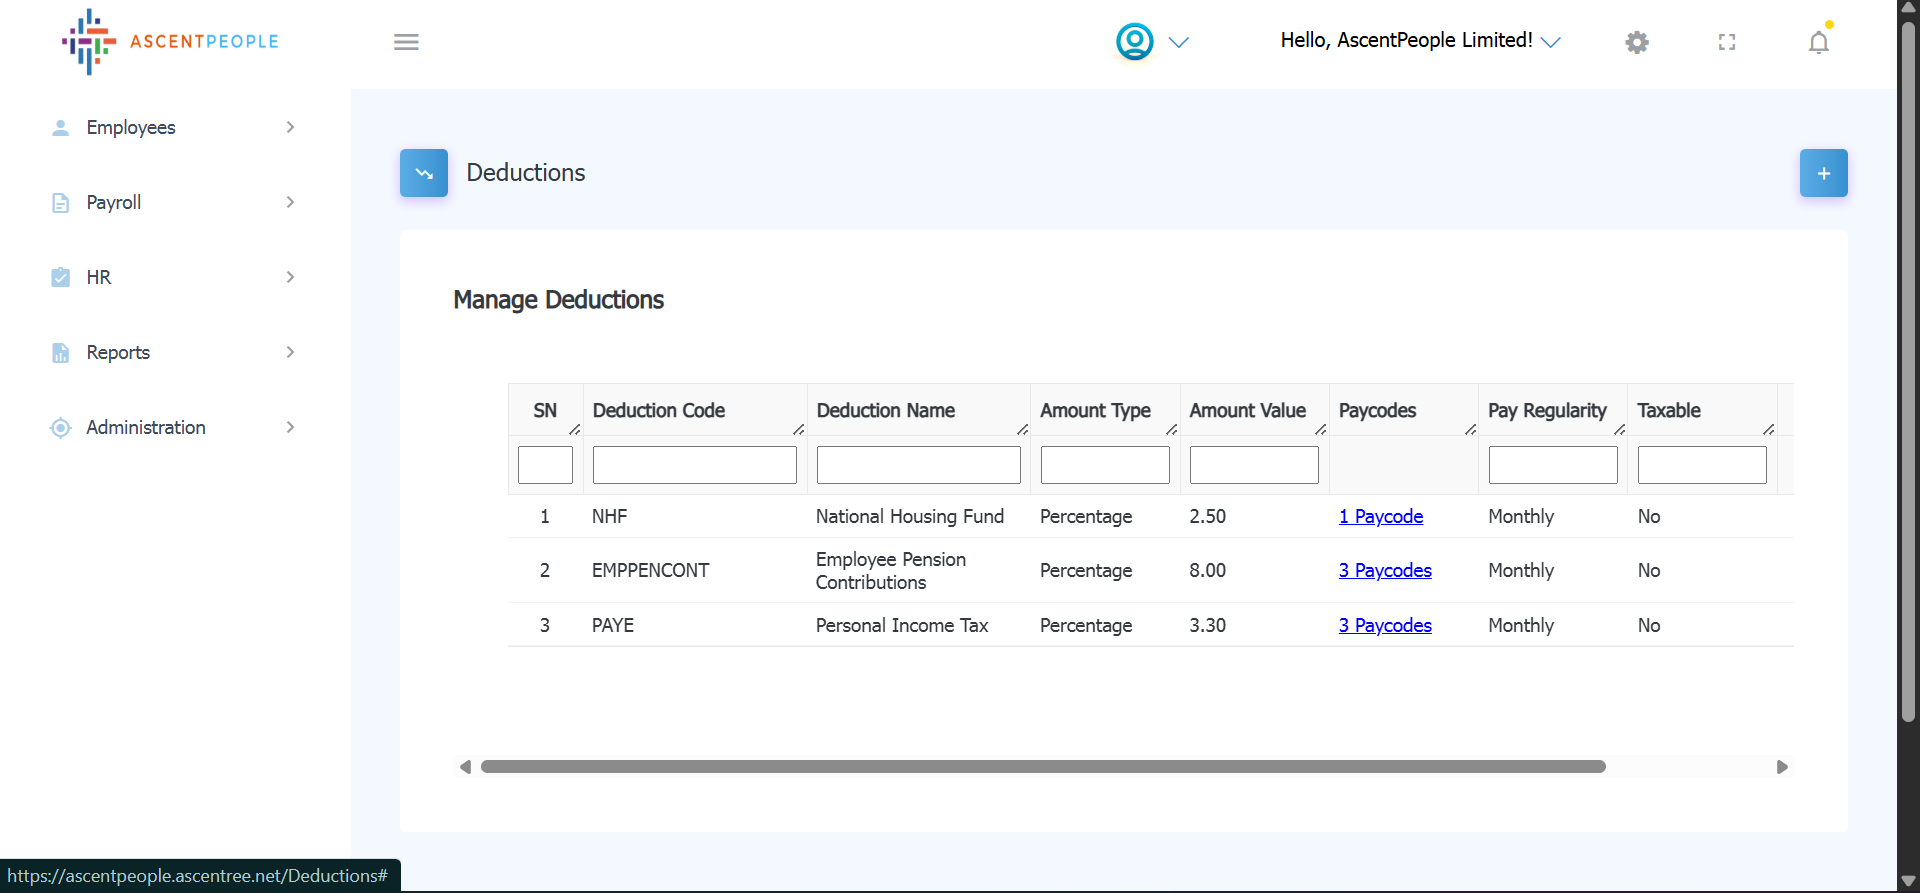Click the Deductions header trend icon
The width and height of the screenshot is (1920, 893).
(424, 173)
